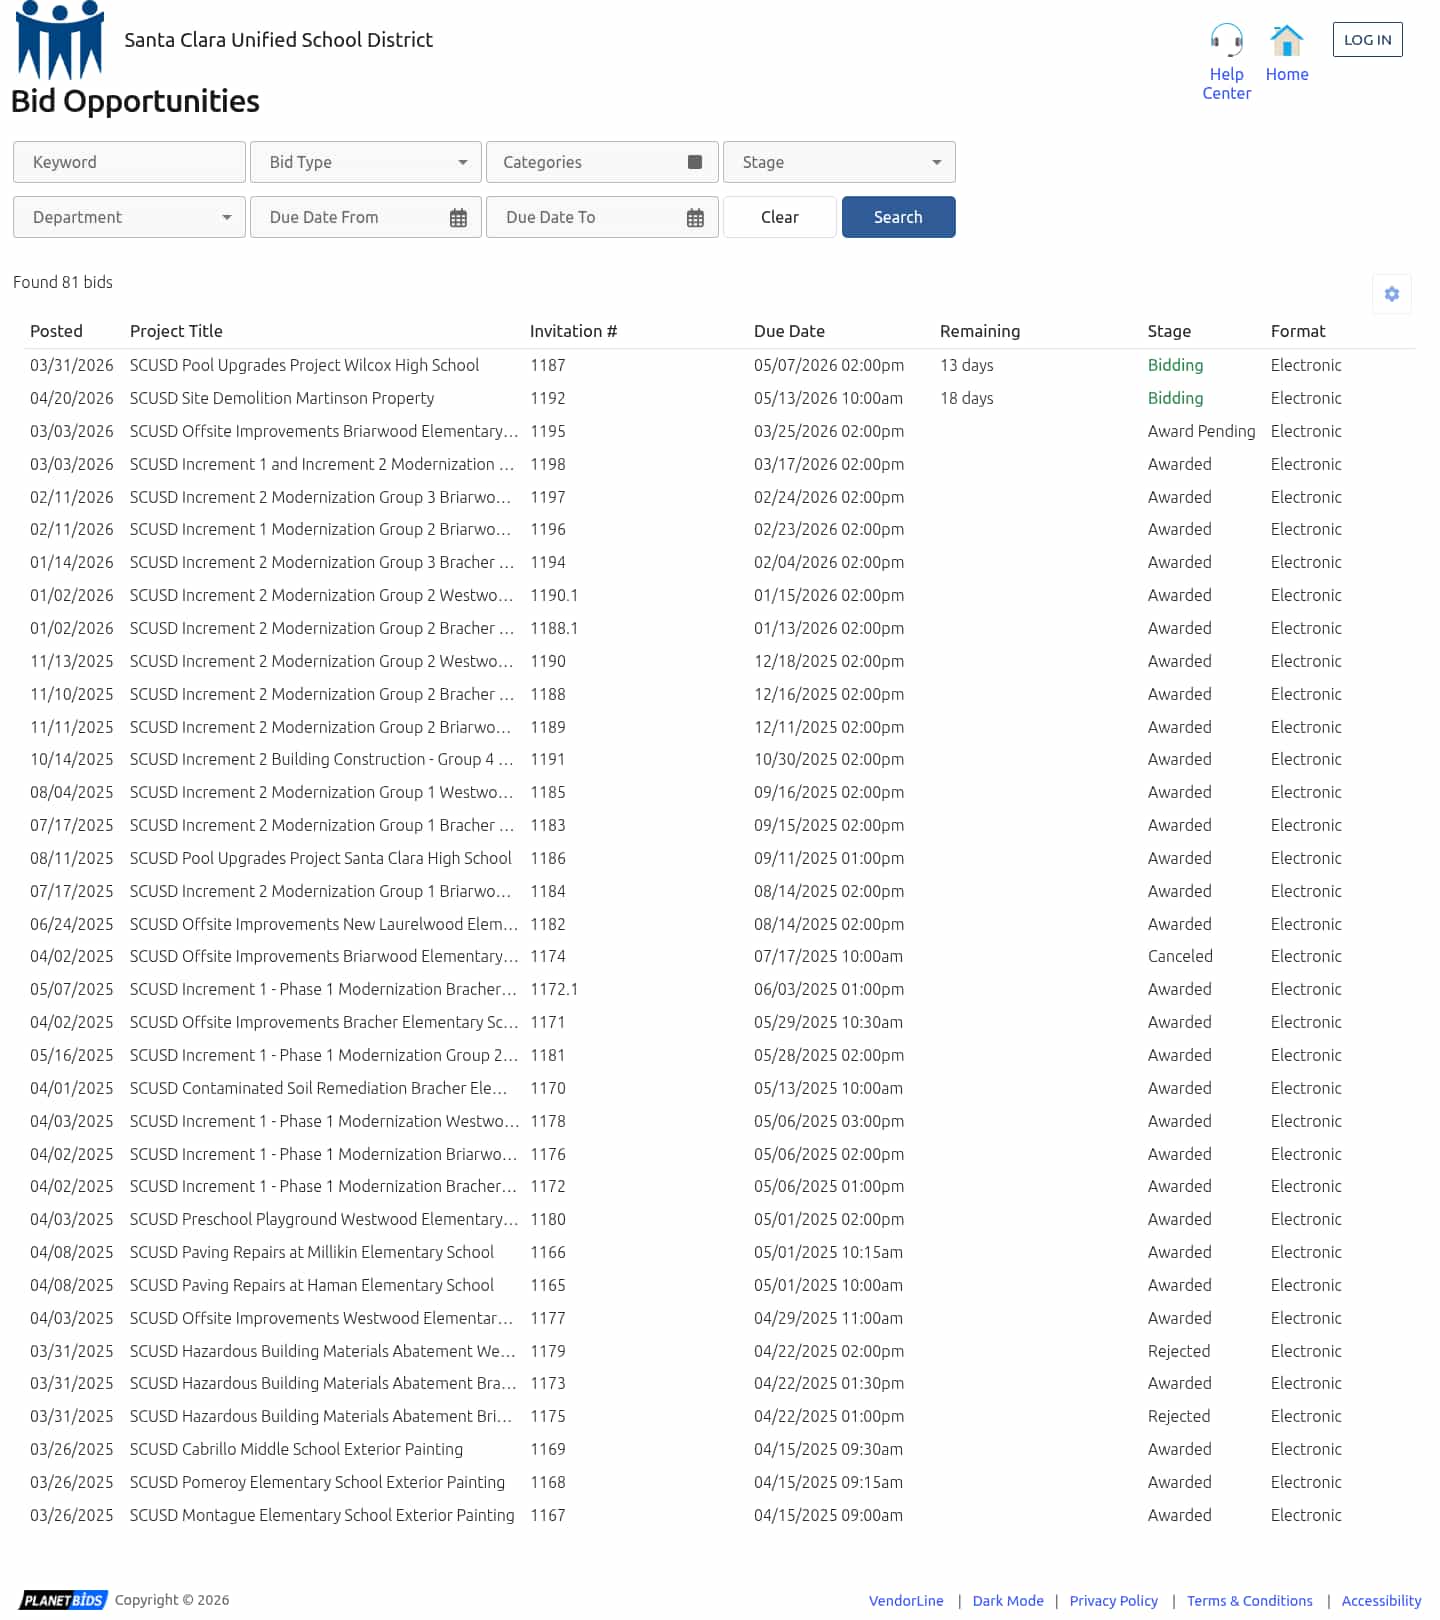Viewport: 1440px width, 1620px height.
Task: Open SCUSD Contaminated Soil Remediation Bracher bid
Action: (x=319, y=1088)
